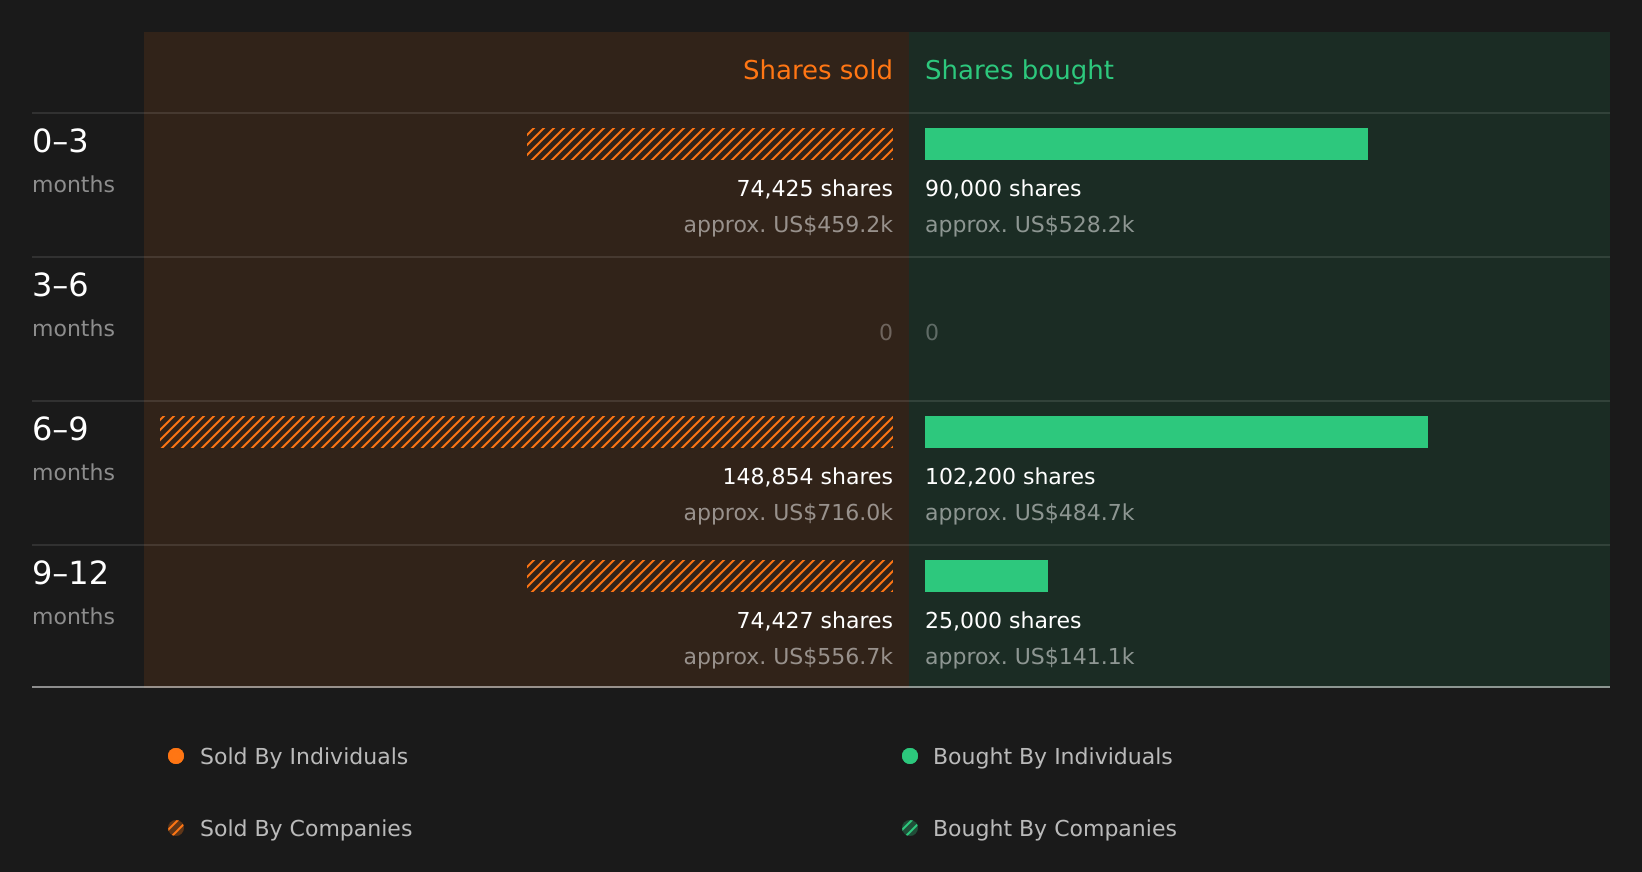Viewport: 1642px width, 872px height.
Task: Click the approx. US$528.2k text
Action: (x=1029, y=225)
